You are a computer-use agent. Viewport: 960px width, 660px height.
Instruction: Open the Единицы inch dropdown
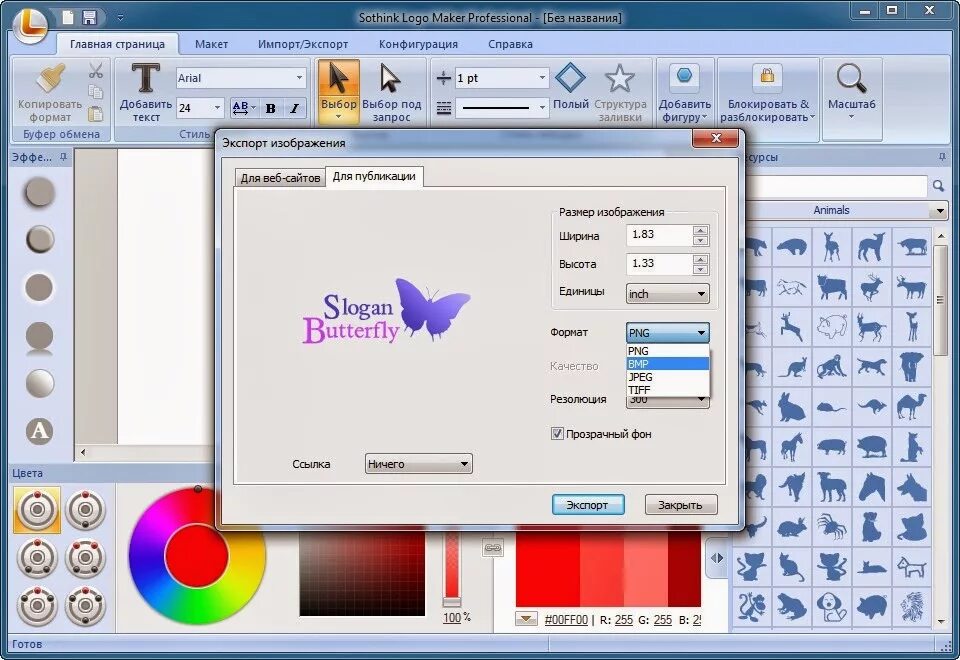pos(667,294)
